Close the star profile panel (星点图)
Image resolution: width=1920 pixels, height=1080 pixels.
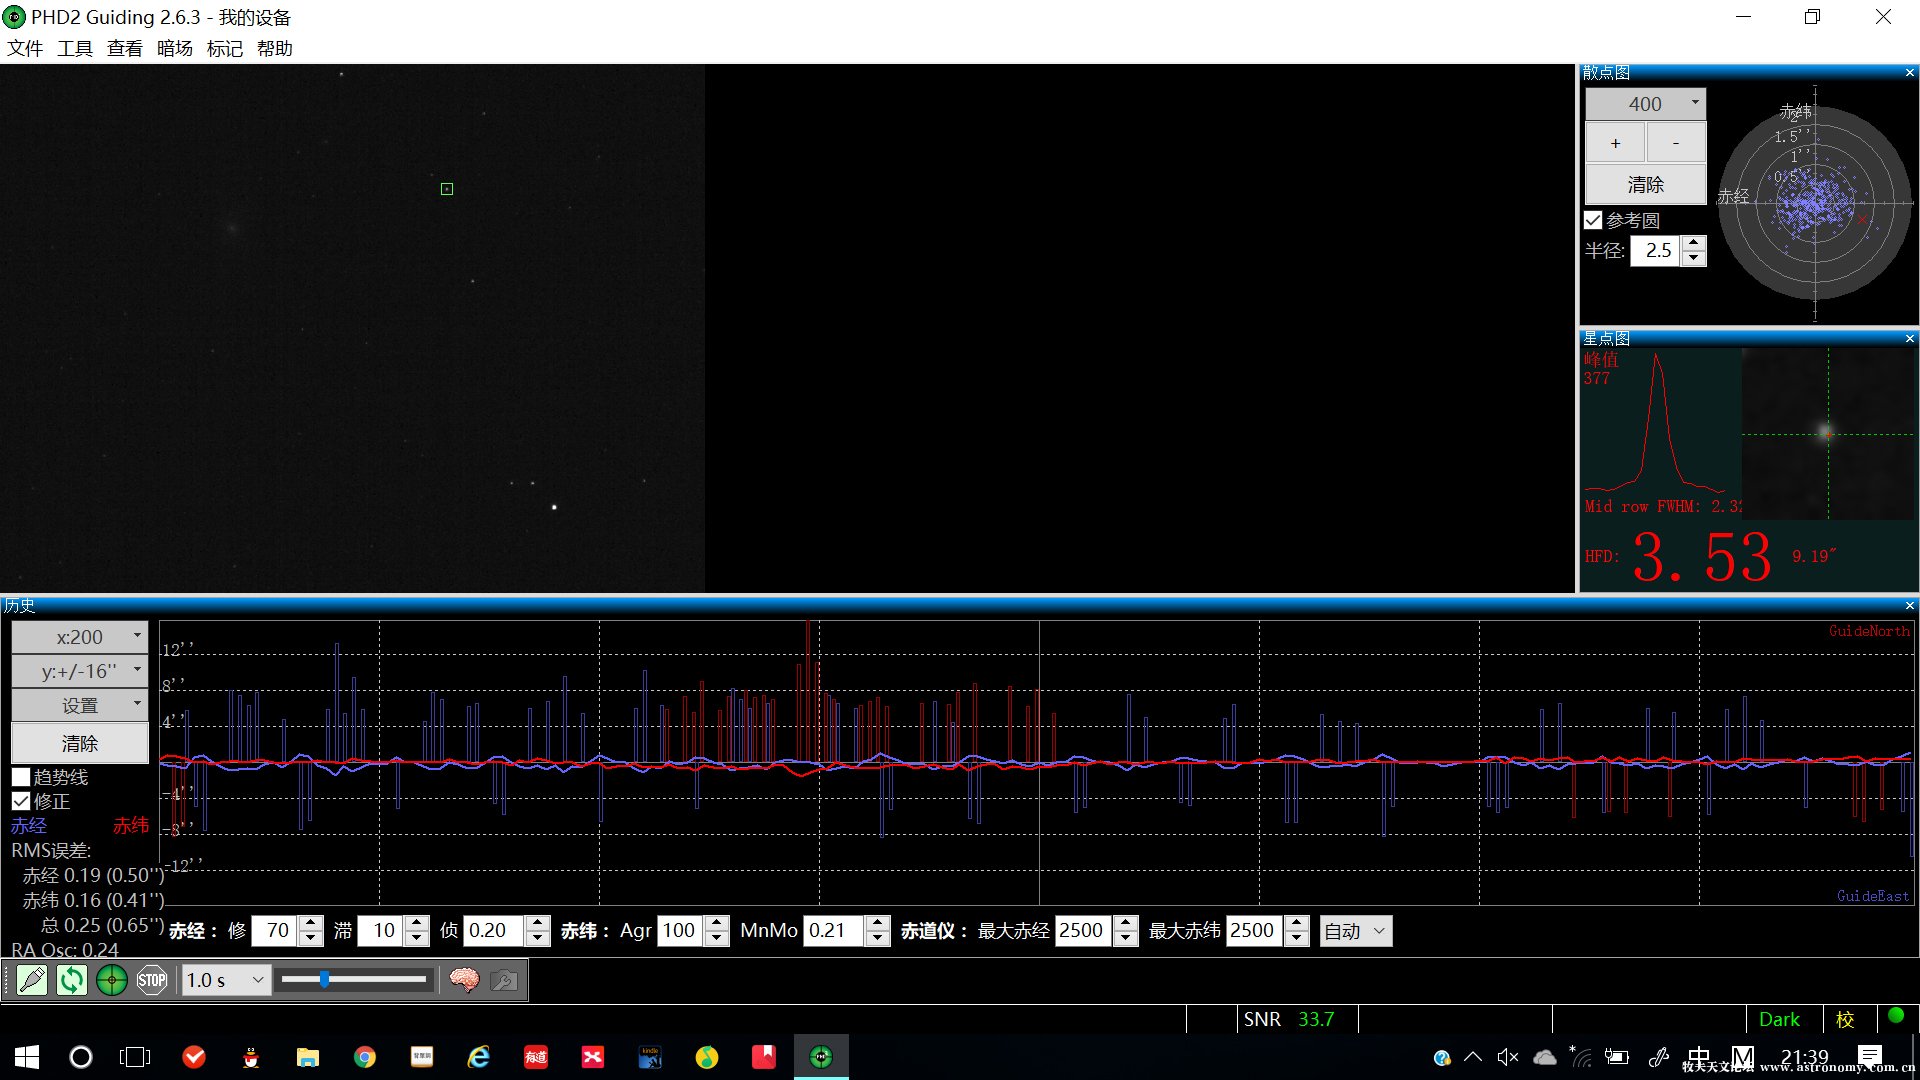(1909, 339)
